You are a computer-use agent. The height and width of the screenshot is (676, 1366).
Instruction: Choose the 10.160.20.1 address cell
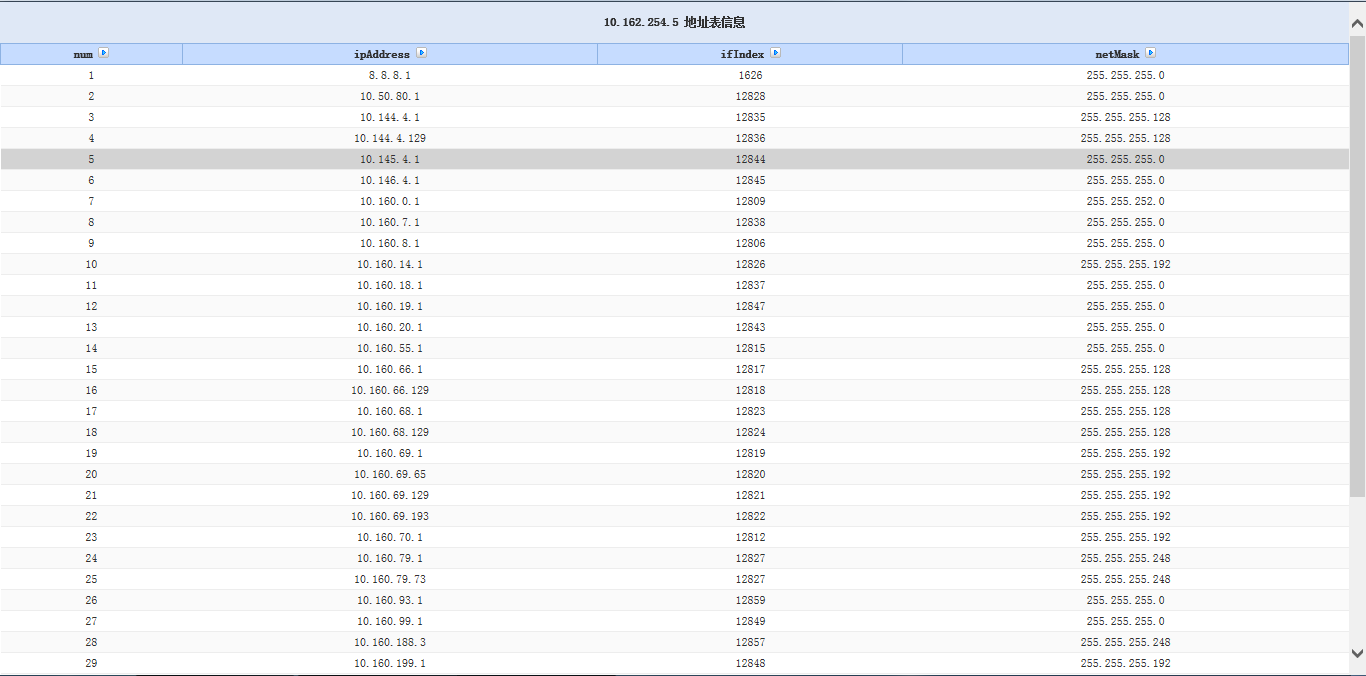(390, 327)
